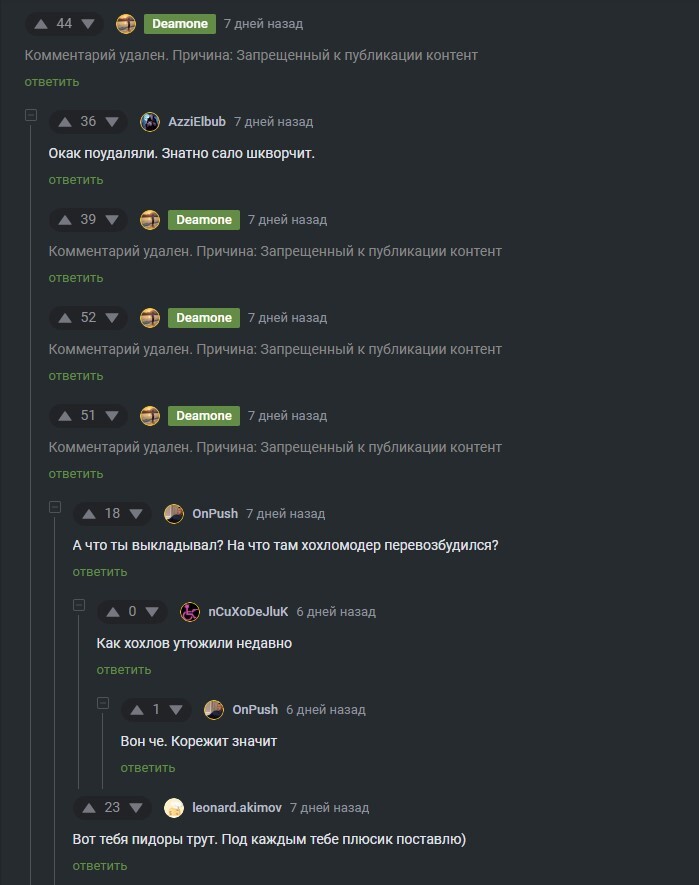699x885 pixels.
Task: Open leonard.akimov username link
Action: point(237,808)
